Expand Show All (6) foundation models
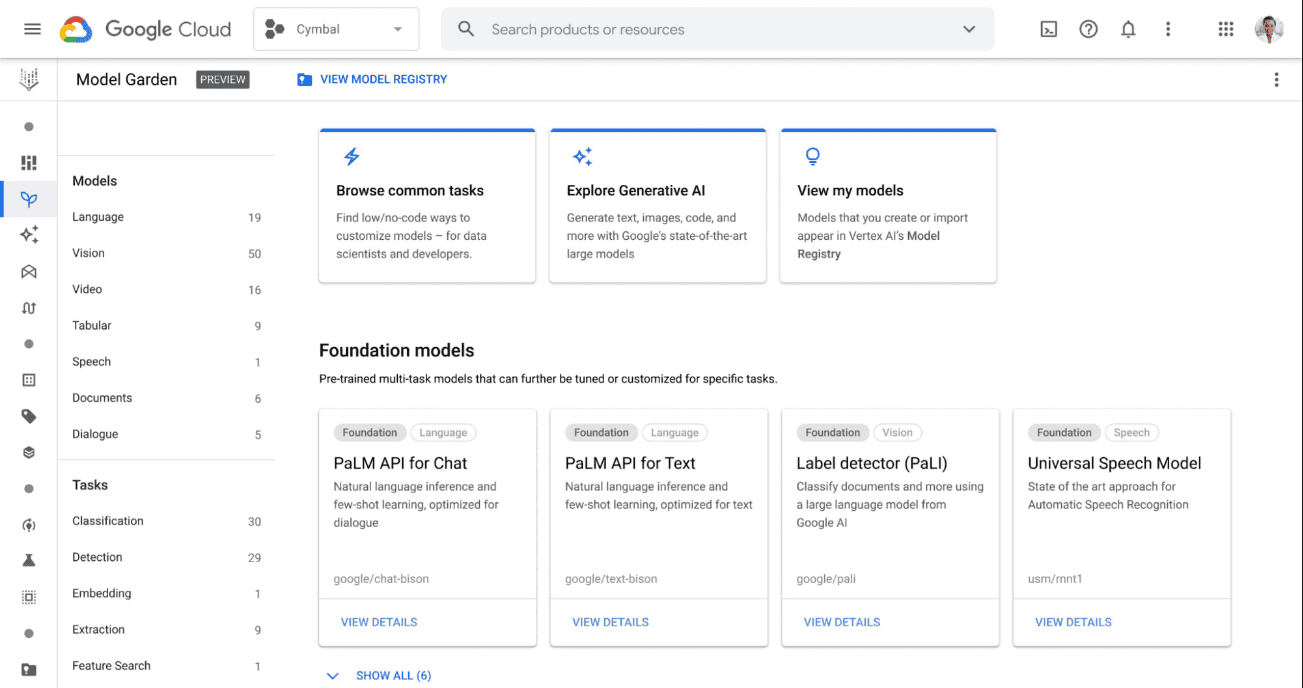This screenshot has height=688, width=1303. tap(379, 676)
